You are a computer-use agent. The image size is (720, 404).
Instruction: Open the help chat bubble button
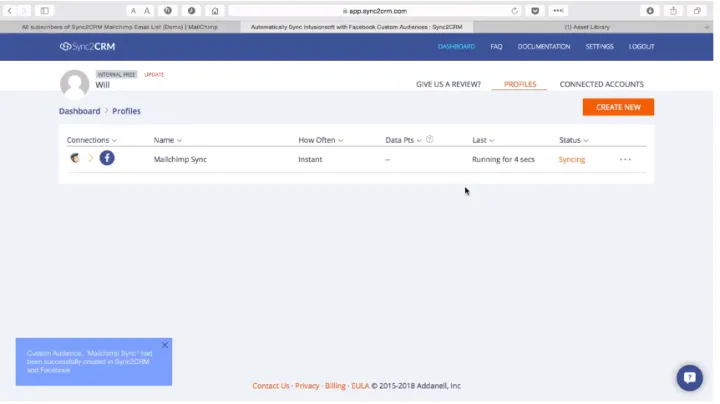pyautogui.click(x=689, y=378)
